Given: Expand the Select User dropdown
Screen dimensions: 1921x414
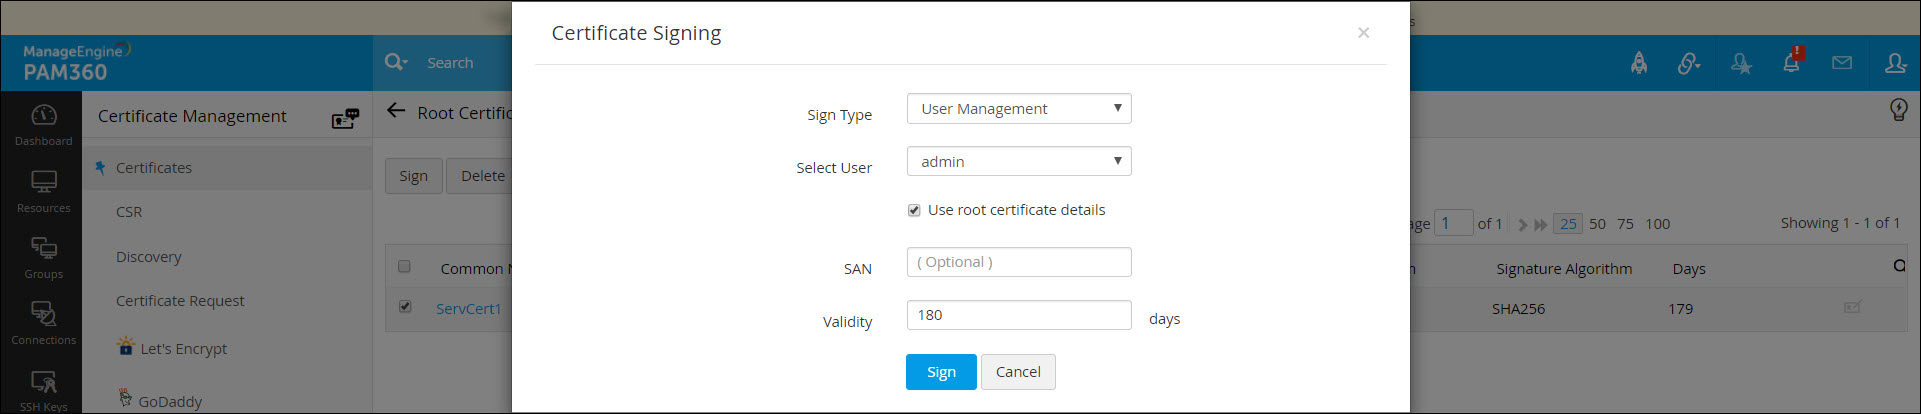Looking at the screenshot, I should coord(1018,162).
